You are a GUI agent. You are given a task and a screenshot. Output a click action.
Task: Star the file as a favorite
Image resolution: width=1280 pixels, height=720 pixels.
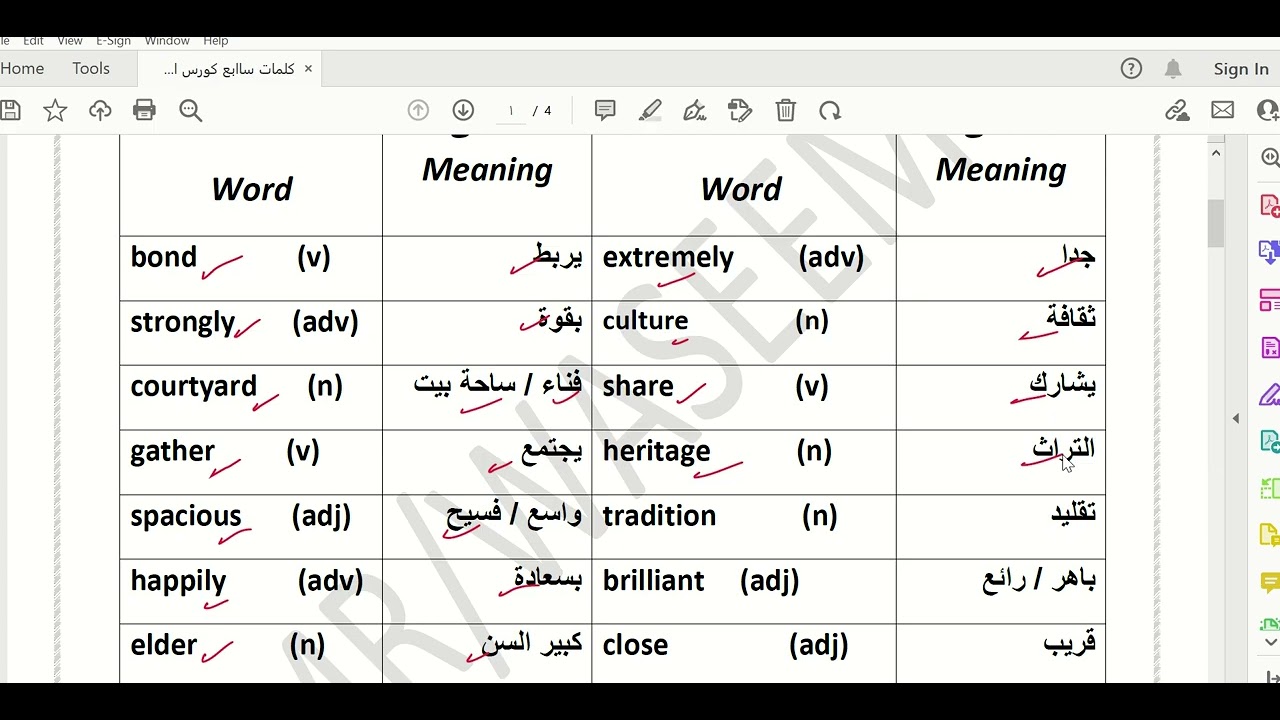(55, 111)
